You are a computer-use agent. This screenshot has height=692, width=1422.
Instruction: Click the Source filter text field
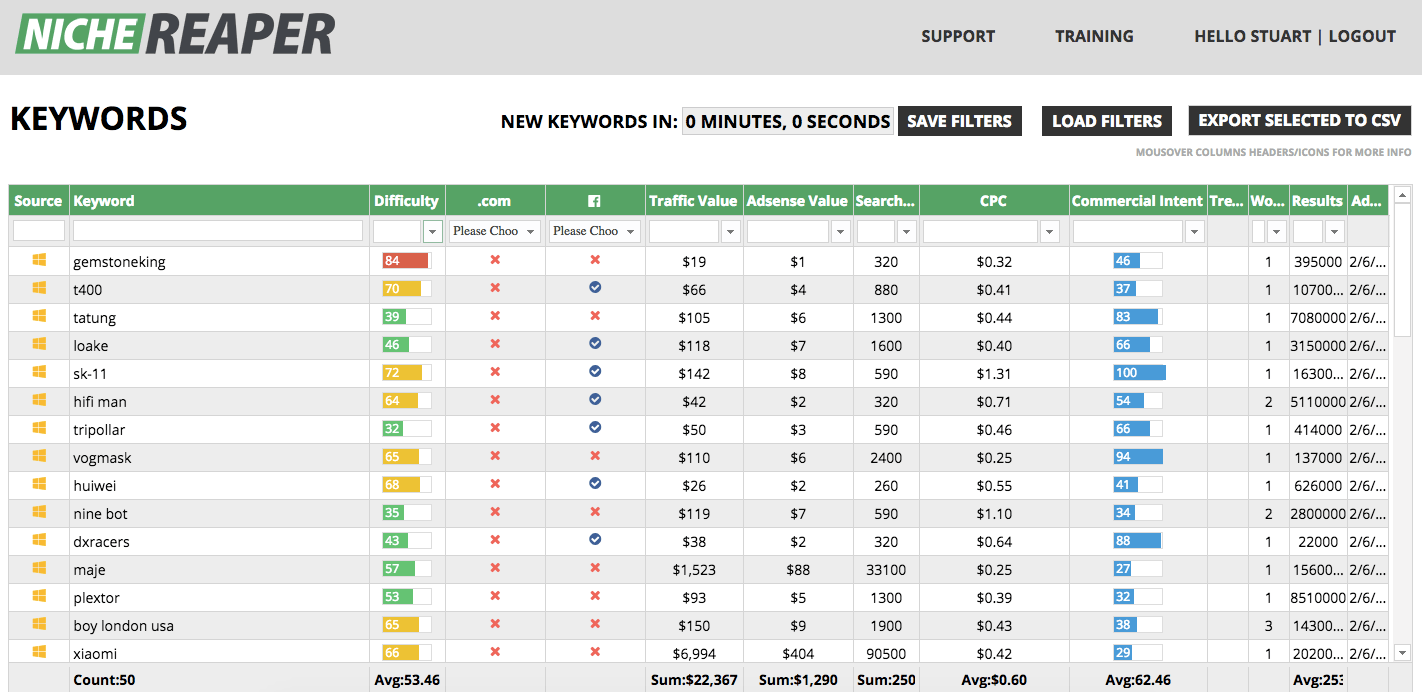[x=39, y=231]
